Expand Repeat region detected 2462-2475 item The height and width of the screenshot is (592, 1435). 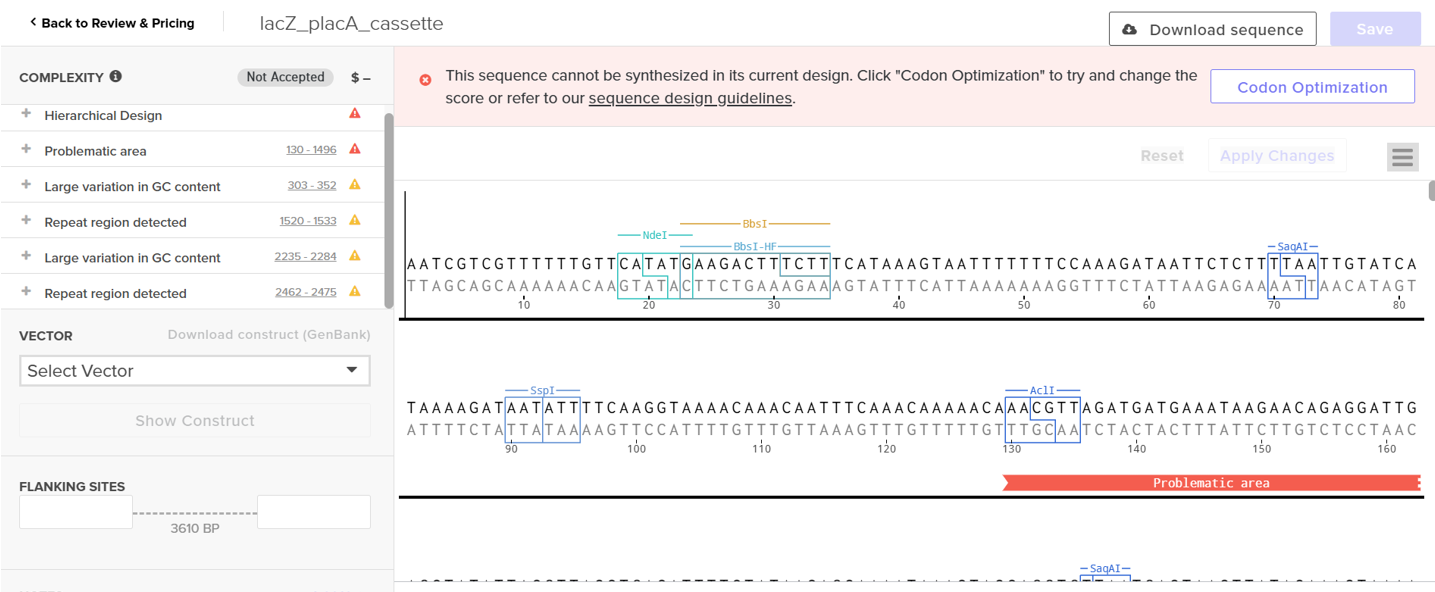(x=26, y=292)
